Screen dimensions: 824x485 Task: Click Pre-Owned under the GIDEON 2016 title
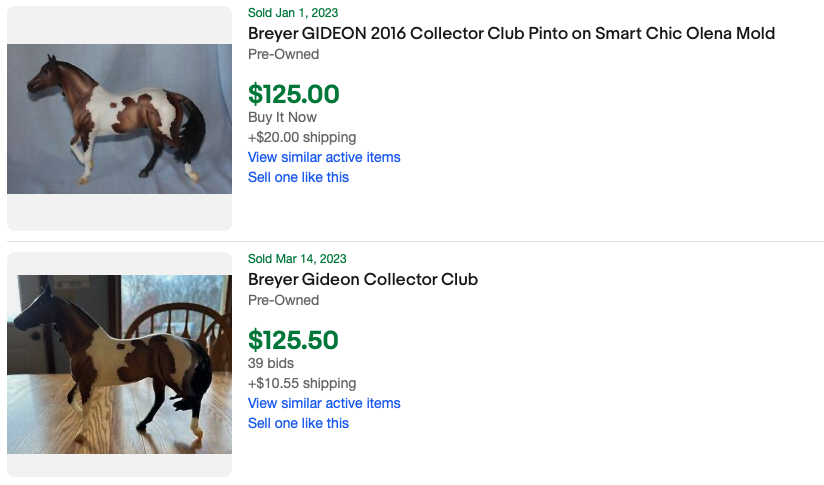[x=283, y=54]
